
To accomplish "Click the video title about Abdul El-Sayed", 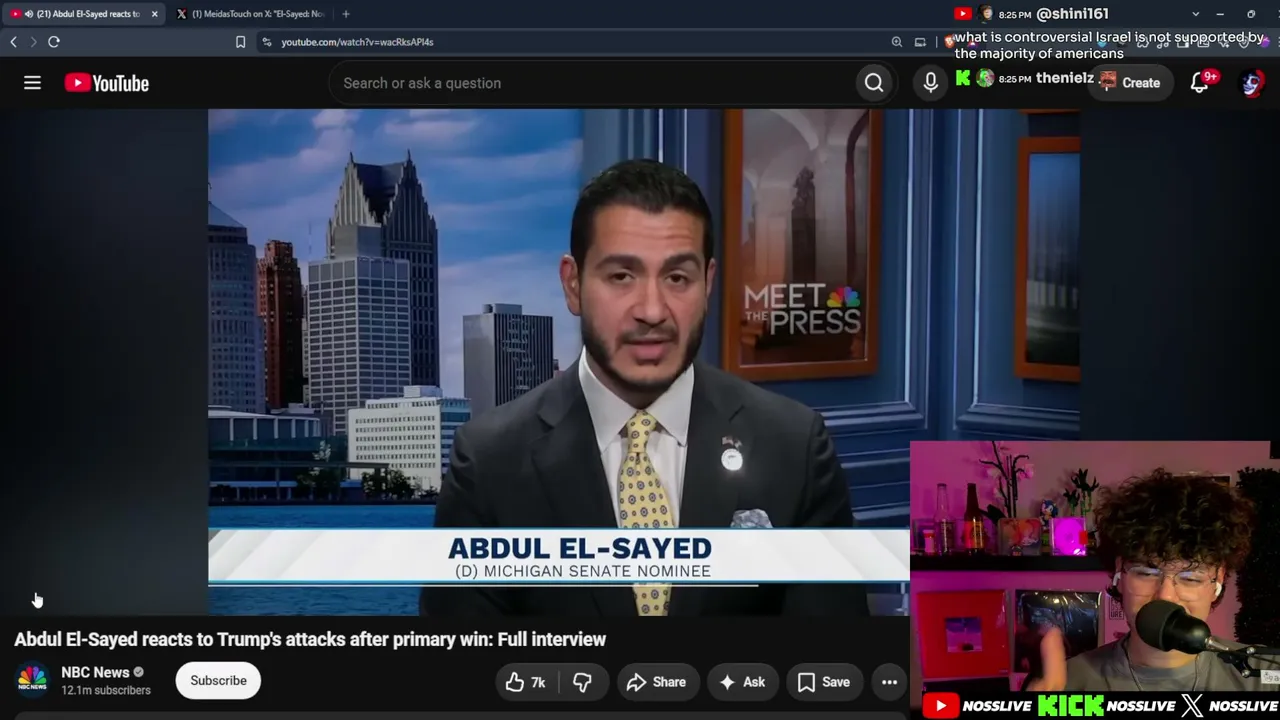I will click(310, 639).
